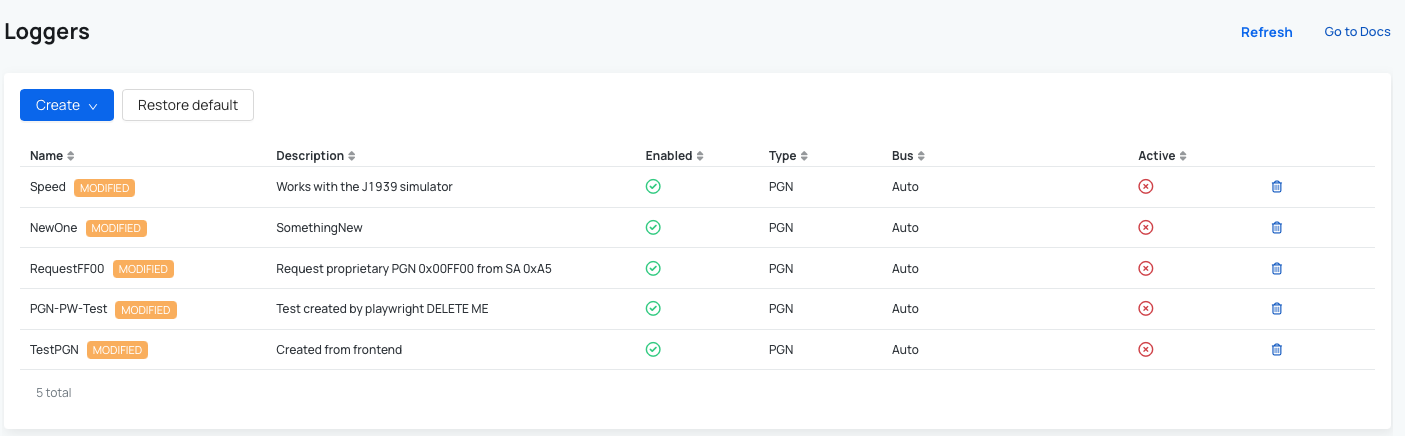This screenshot has width=1405, height=436.
Task: Click Active status icon in TestPGN row
Action: (1146, 350)
